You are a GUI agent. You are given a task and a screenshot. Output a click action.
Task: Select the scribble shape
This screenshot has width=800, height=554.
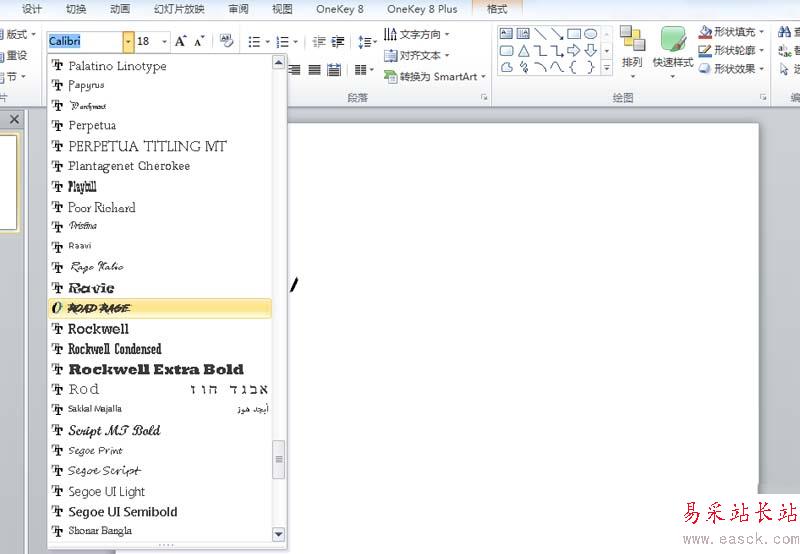[523, 67]
